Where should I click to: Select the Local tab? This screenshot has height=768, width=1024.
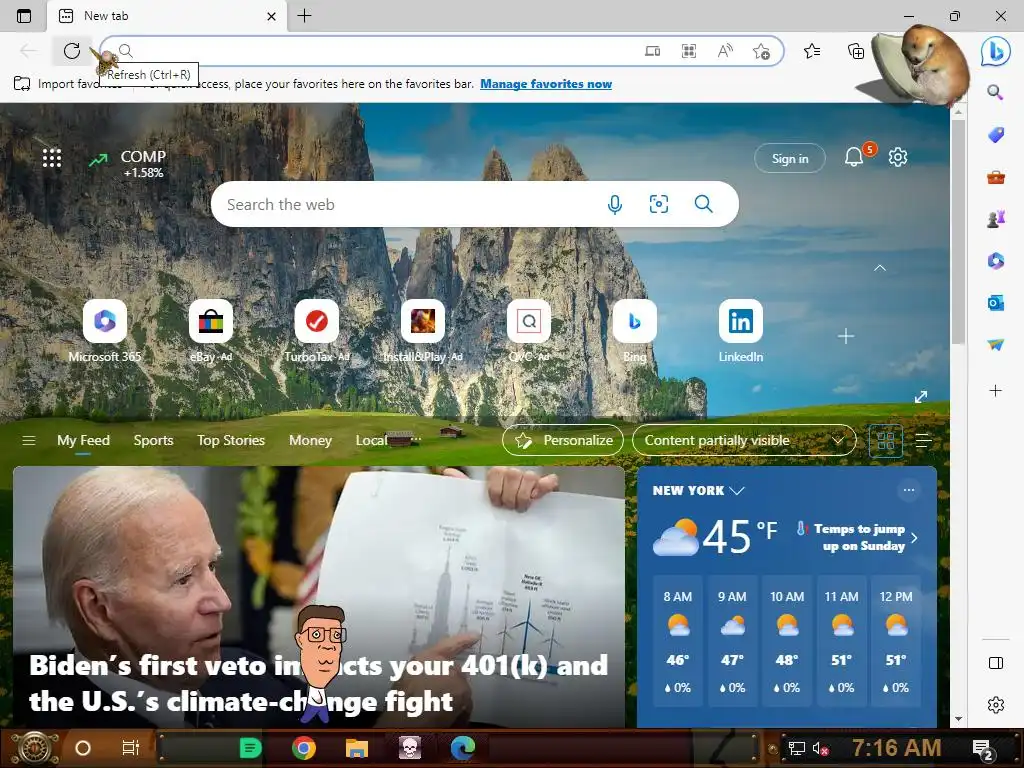click(372, 441)
